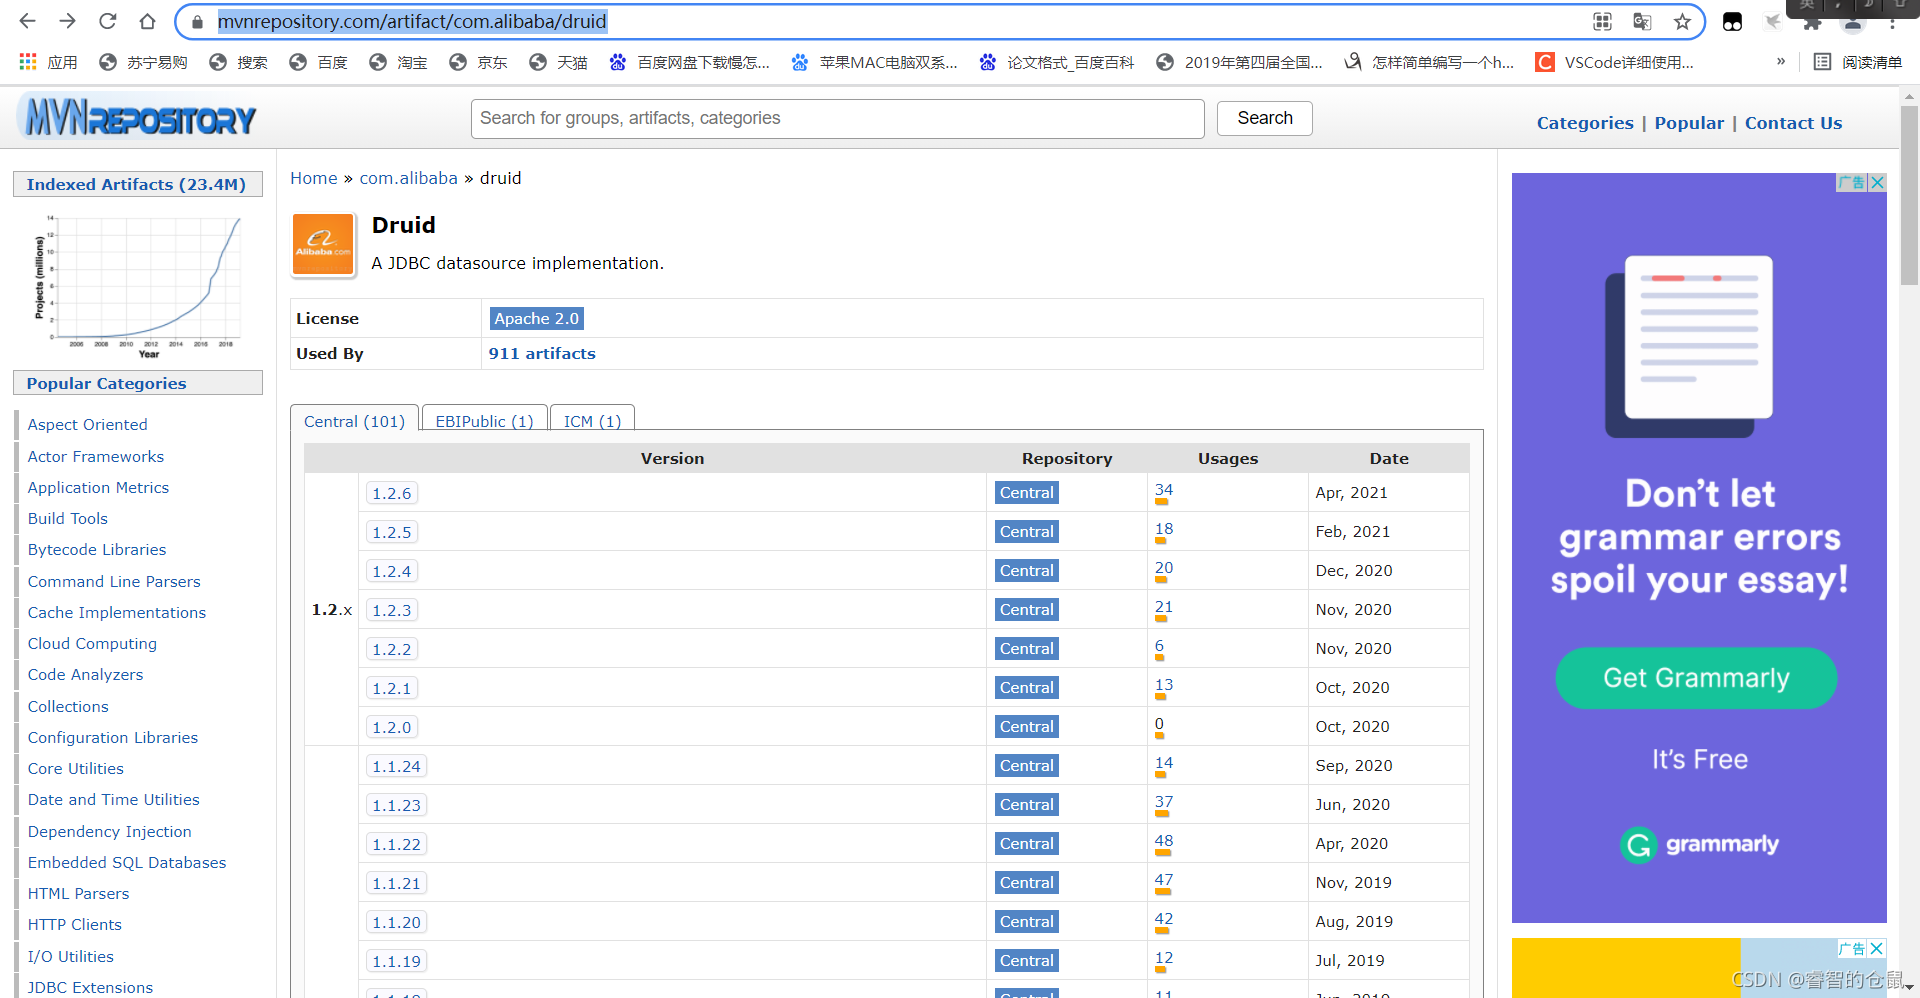Close the Grammarly ad with X
The image size is (1920, 998).
pos(1877,182)
